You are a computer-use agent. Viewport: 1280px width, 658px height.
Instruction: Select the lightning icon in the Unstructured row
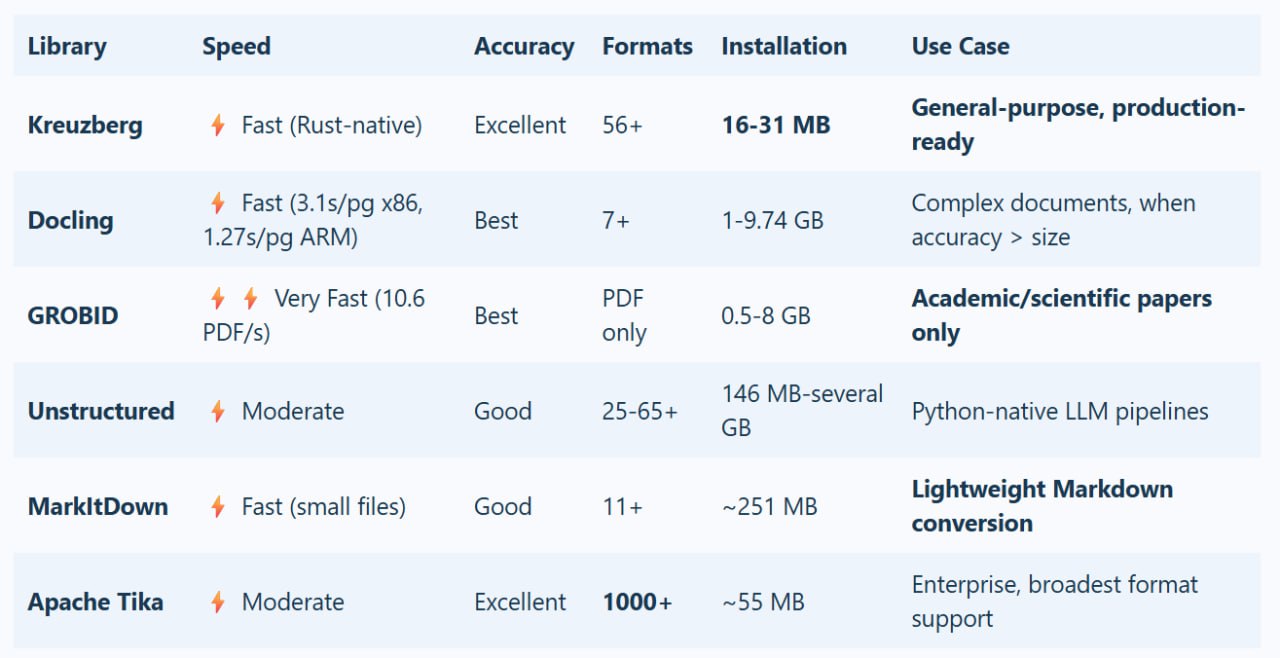click(217, 411)
